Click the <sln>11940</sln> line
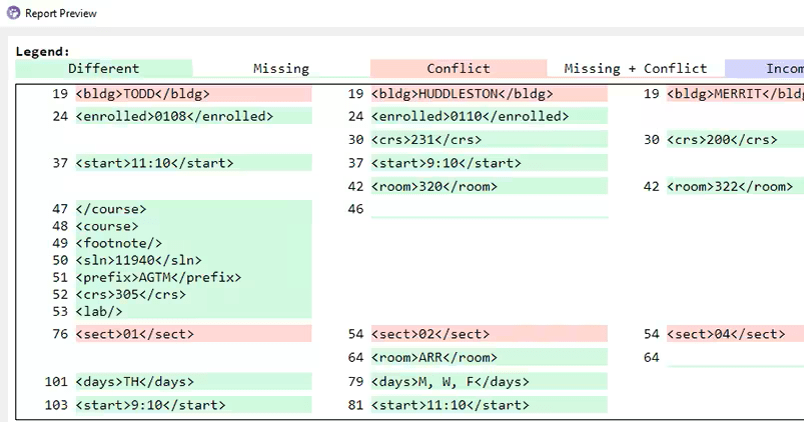 pos(193,260)
